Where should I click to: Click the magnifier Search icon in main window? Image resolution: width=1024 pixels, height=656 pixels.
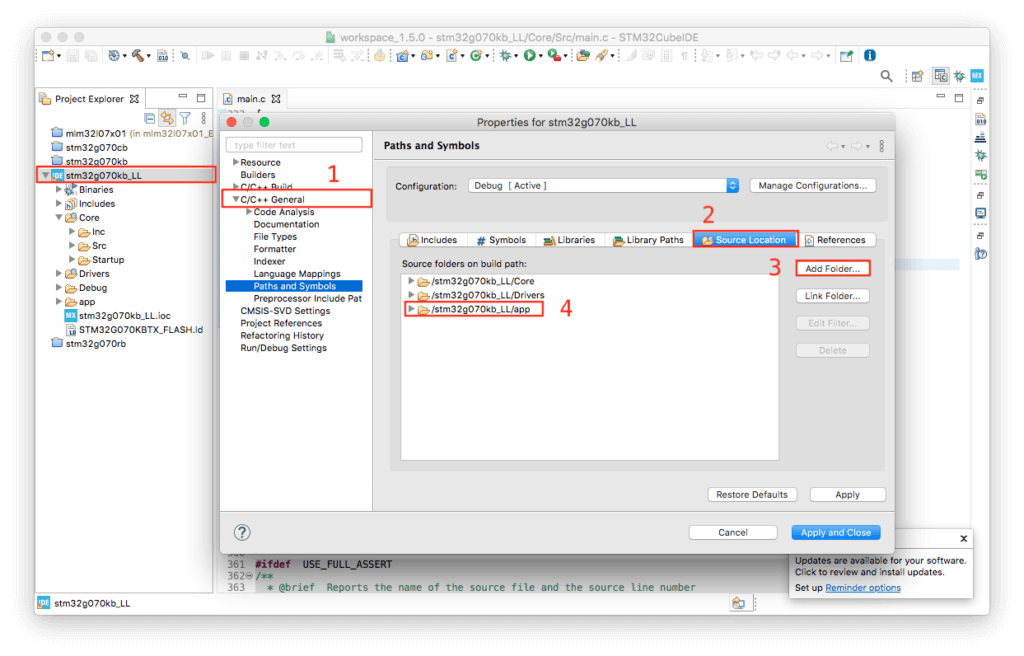[886, 76]
